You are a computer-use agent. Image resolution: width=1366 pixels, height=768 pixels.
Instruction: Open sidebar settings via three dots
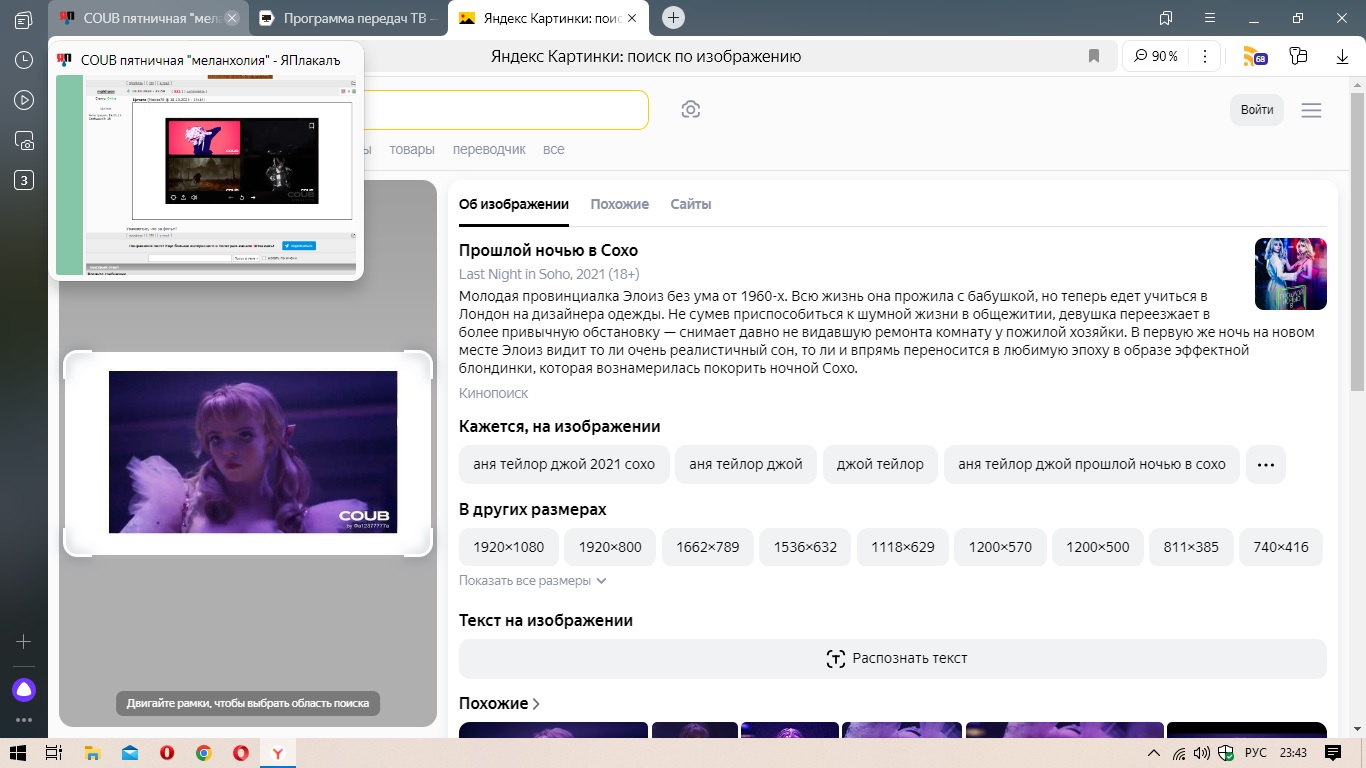click(24, 720)
